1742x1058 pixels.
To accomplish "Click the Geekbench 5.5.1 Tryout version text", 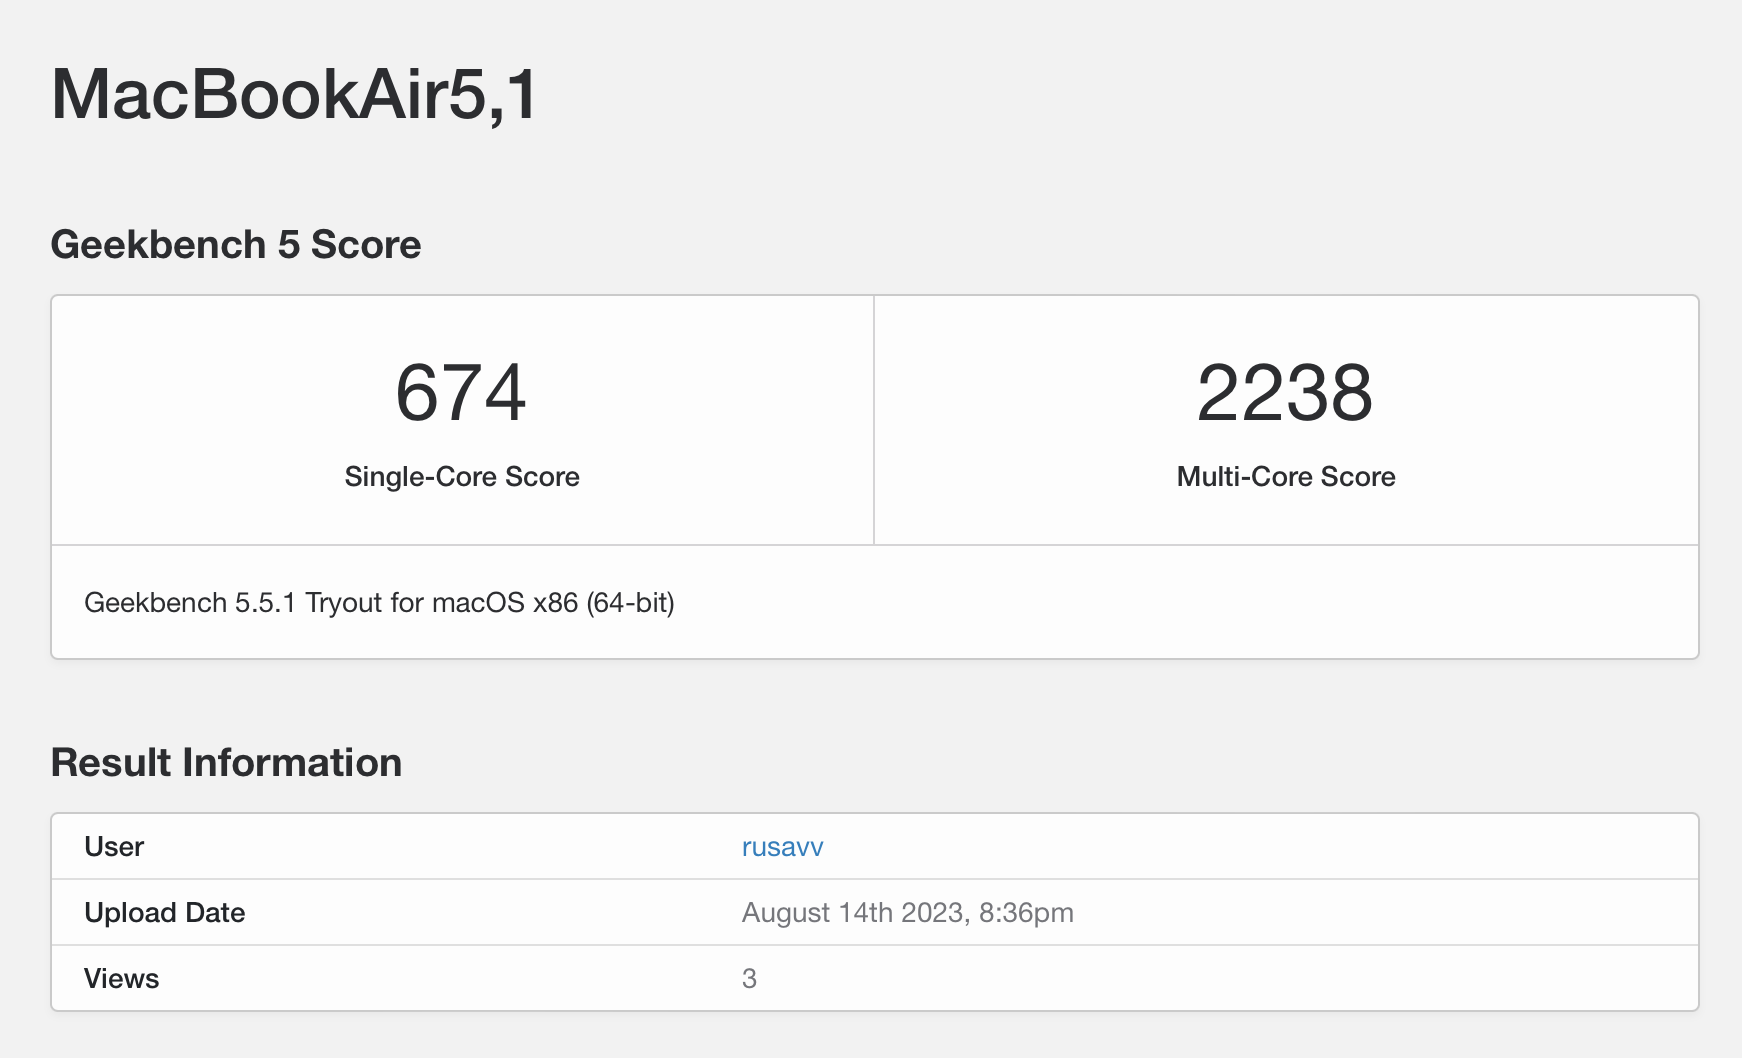I will tap(379, 603).
